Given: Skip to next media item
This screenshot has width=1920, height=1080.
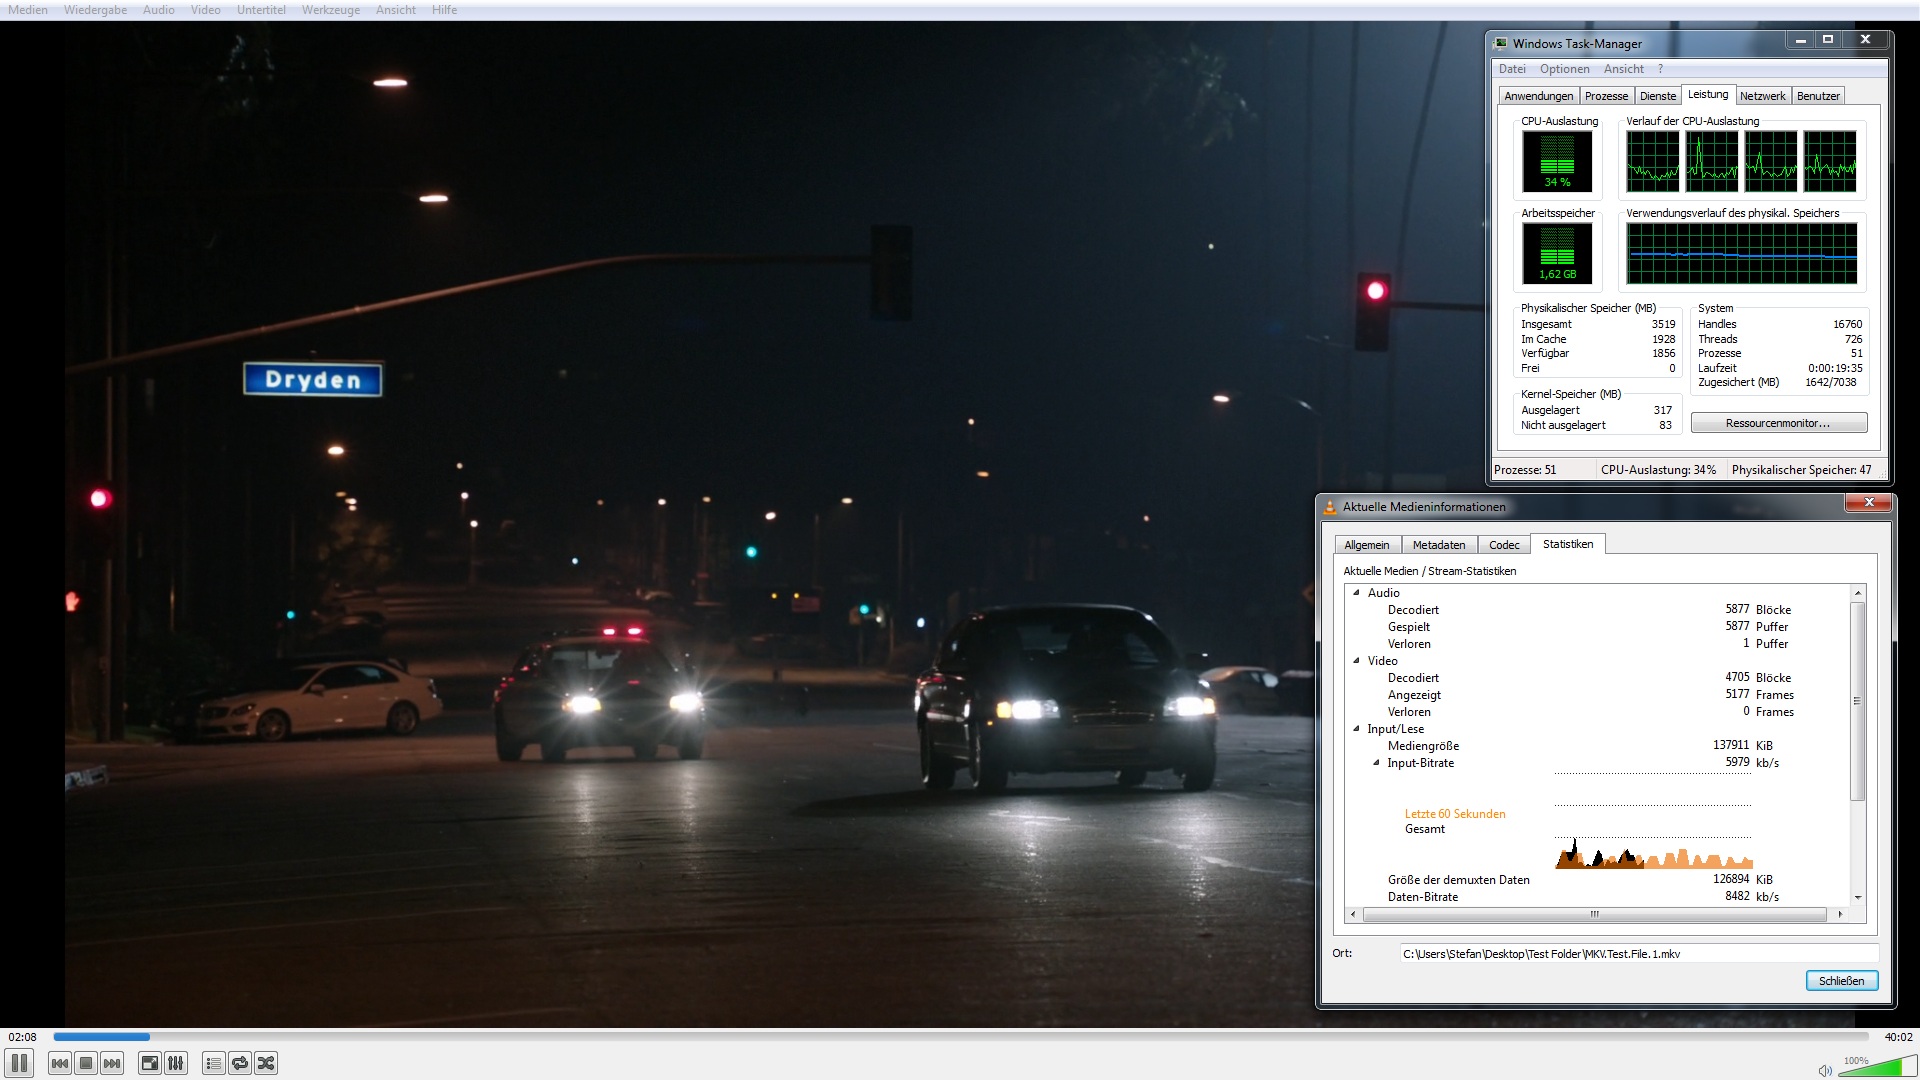Looking at the screenshot, I should (x=112, y=1063).
